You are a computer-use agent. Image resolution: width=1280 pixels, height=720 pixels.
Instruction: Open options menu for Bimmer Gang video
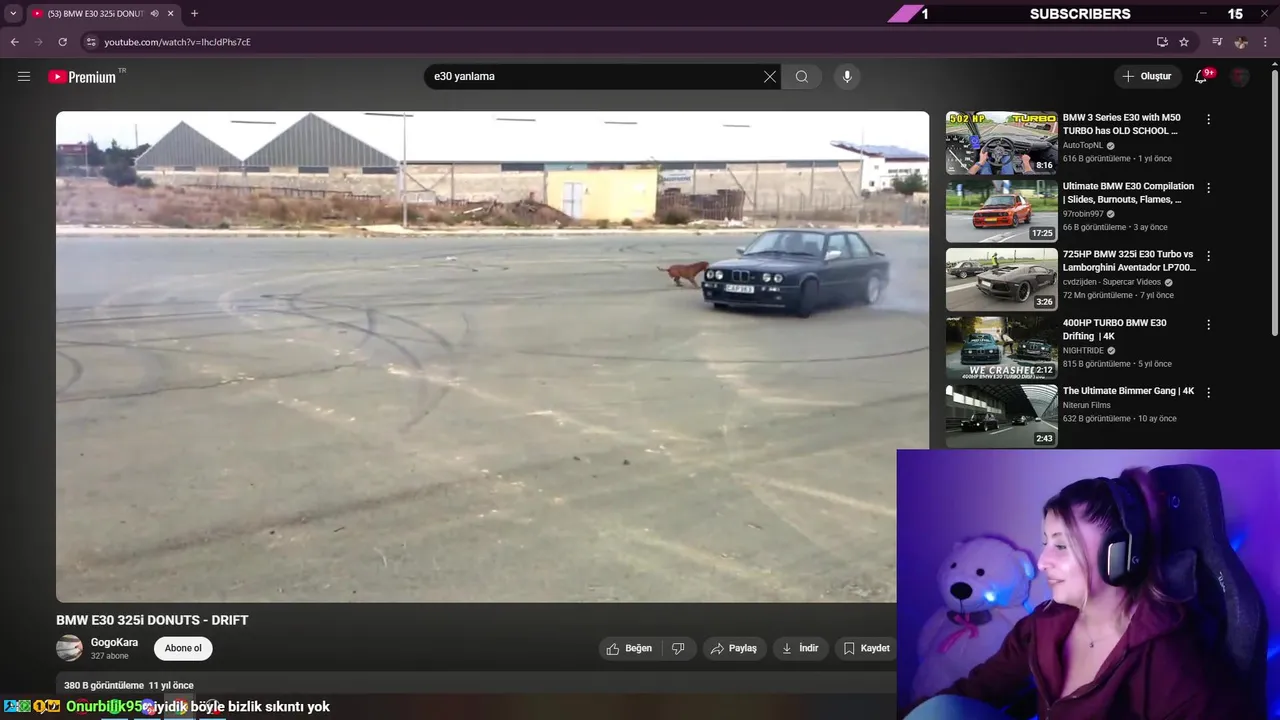click(x=1208, y=392)
